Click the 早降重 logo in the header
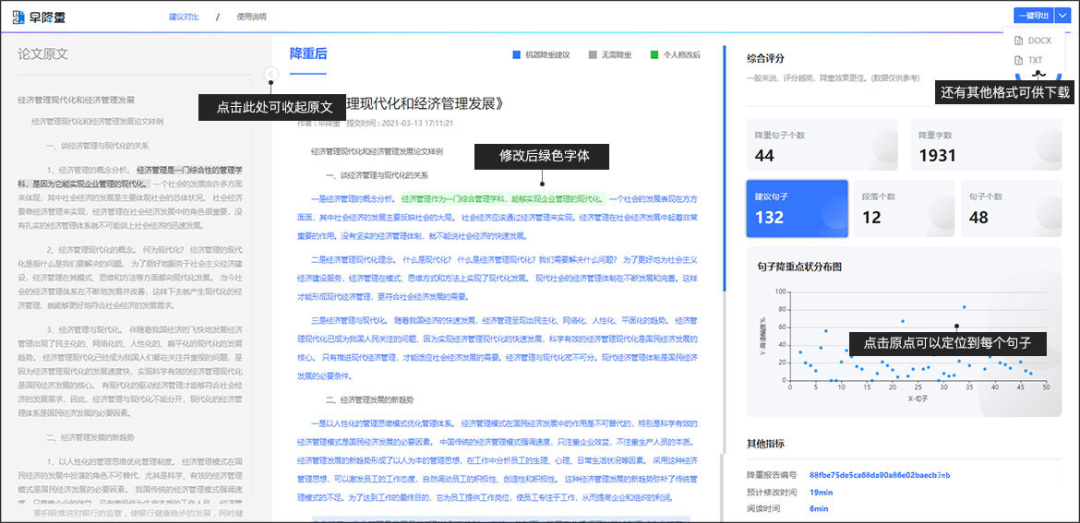Viewport: 1080px width, 523px height. tap(39, 16)
